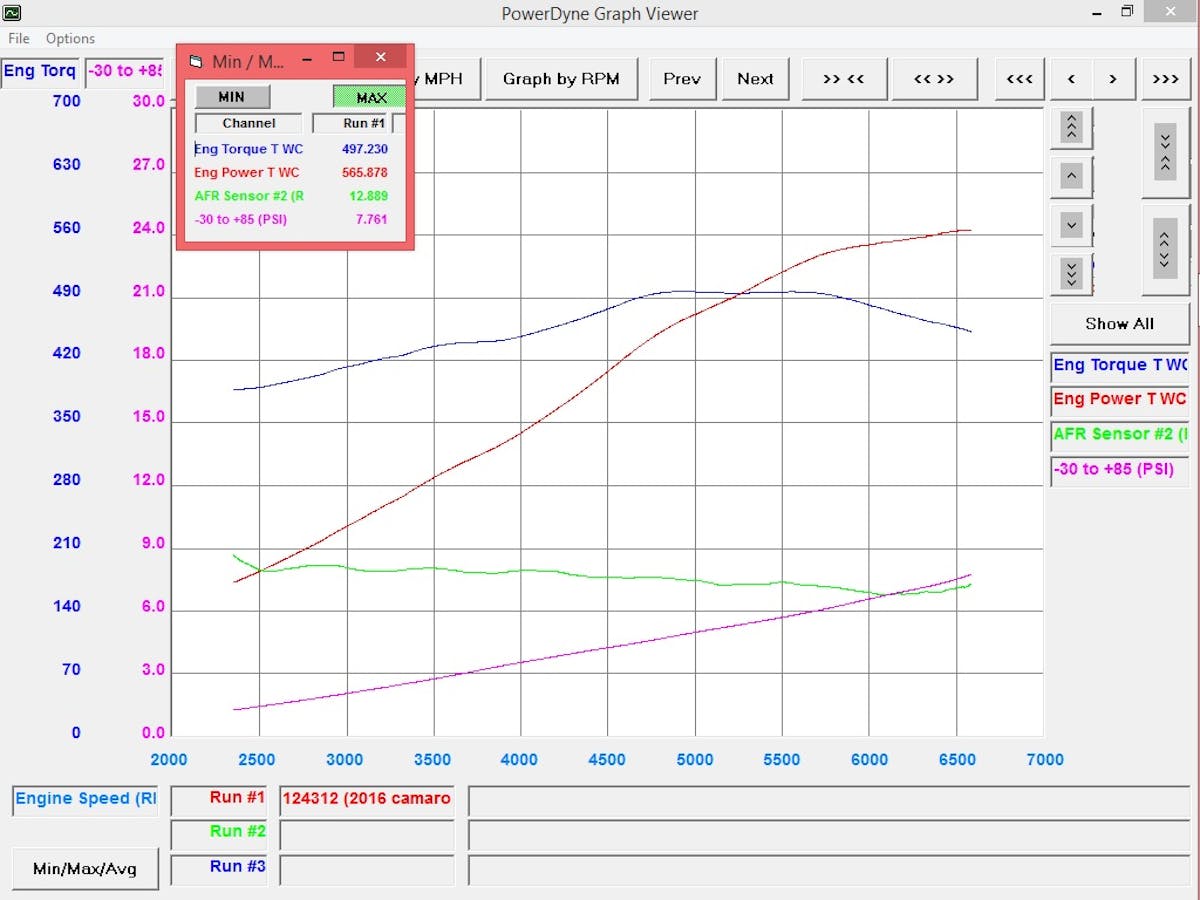This screenshot has width=1200, height=900.
Task: Click the Run #1 file name field
Action: 366,800
